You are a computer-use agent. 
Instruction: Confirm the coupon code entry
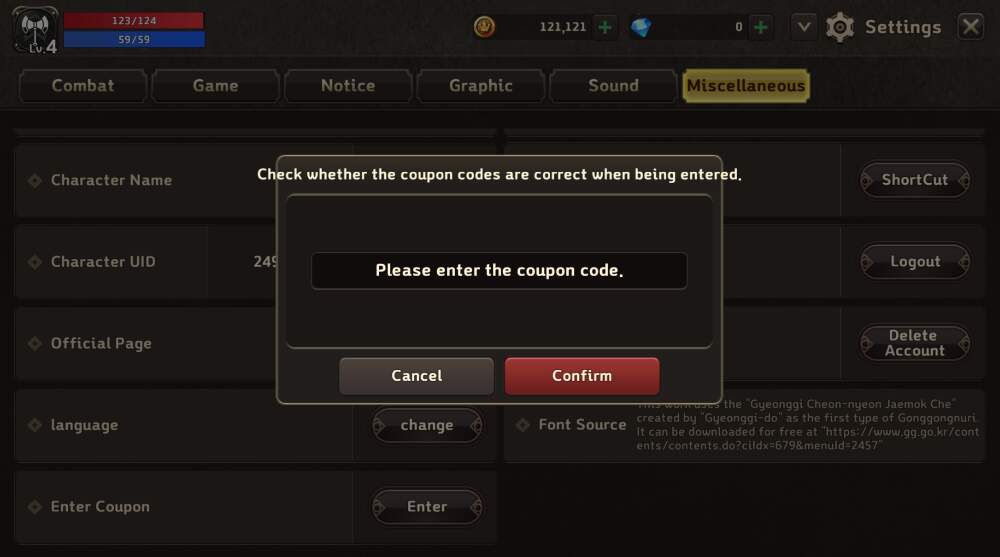[x=582, y=376]
